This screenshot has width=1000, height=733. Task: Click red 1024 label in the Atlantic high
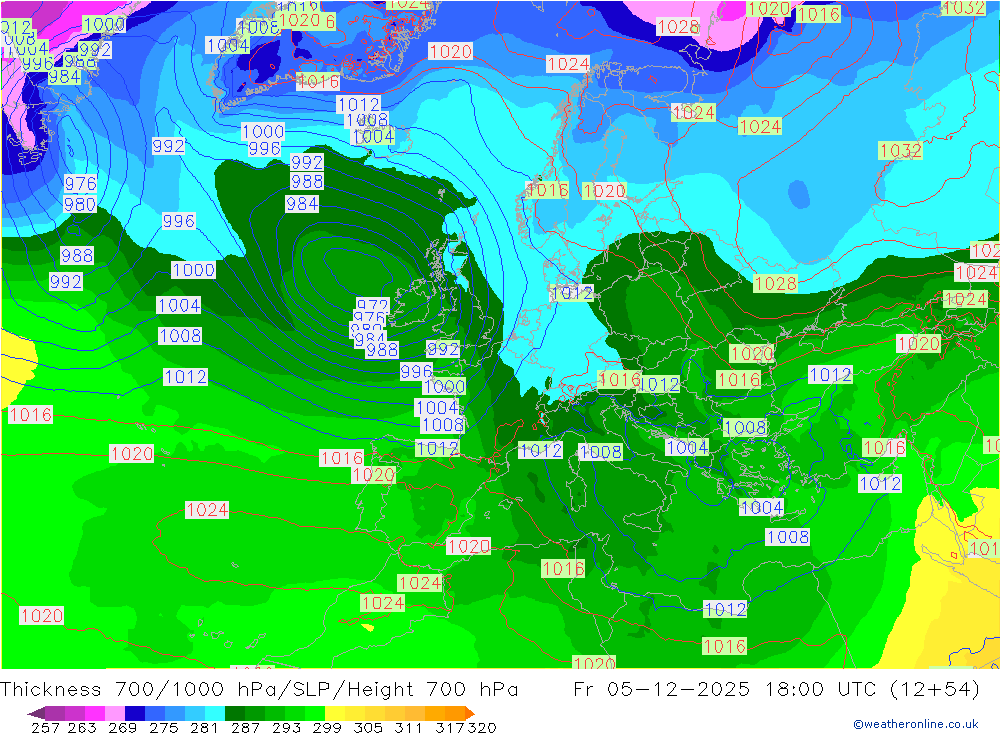pos(207,510)
